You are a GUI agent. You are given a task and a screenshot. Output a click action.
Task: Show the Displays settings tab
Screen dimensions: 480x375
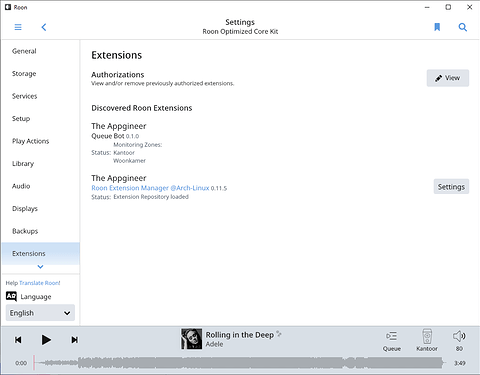40,209
